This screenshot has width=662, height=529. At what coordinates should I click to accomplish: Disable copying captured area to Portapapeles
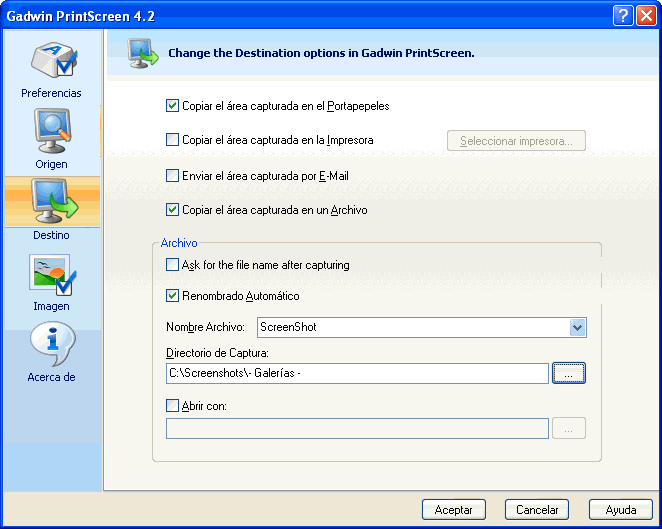click(x=173, y=105)
